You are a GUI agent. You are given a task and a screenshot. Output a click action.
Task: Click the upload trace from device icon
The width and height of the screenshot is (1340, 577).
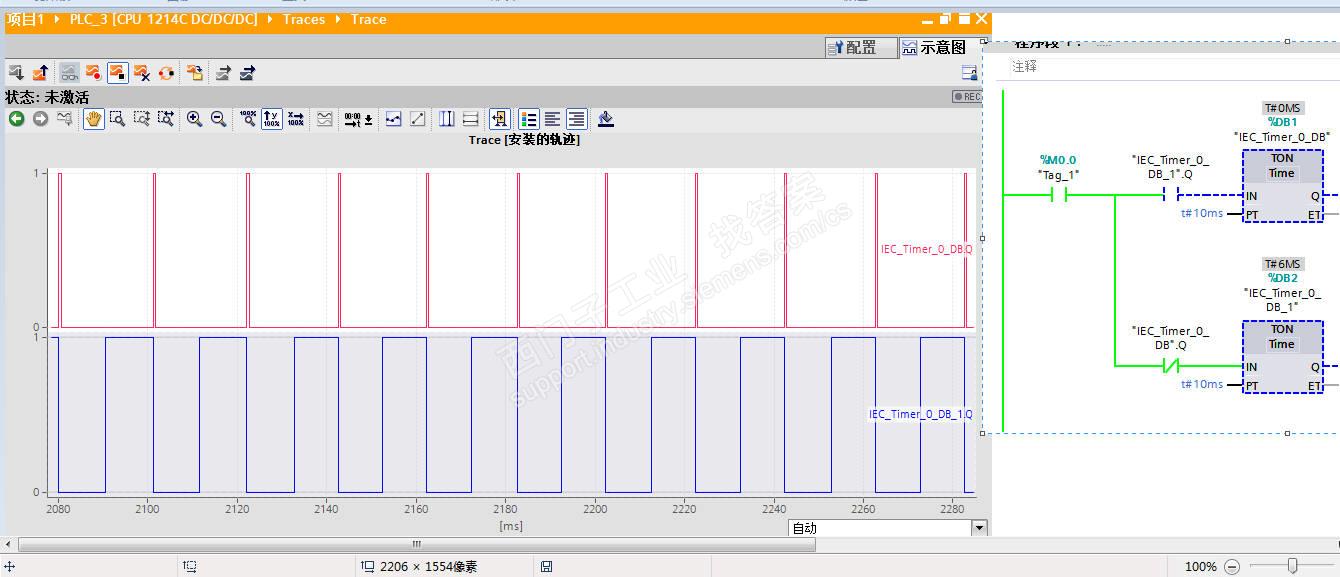pos(41,72)
